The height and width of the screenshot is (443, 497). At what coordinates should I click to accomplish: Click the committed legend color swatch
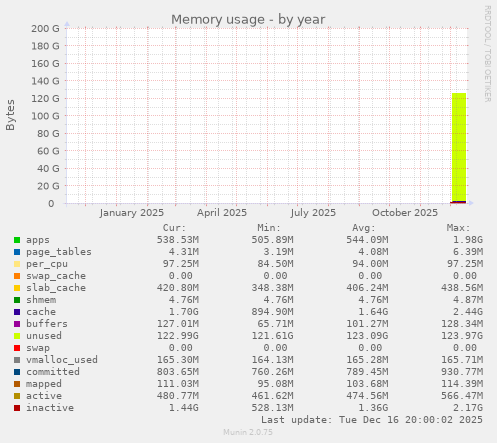pyautogui.click(x=17, y=372)
